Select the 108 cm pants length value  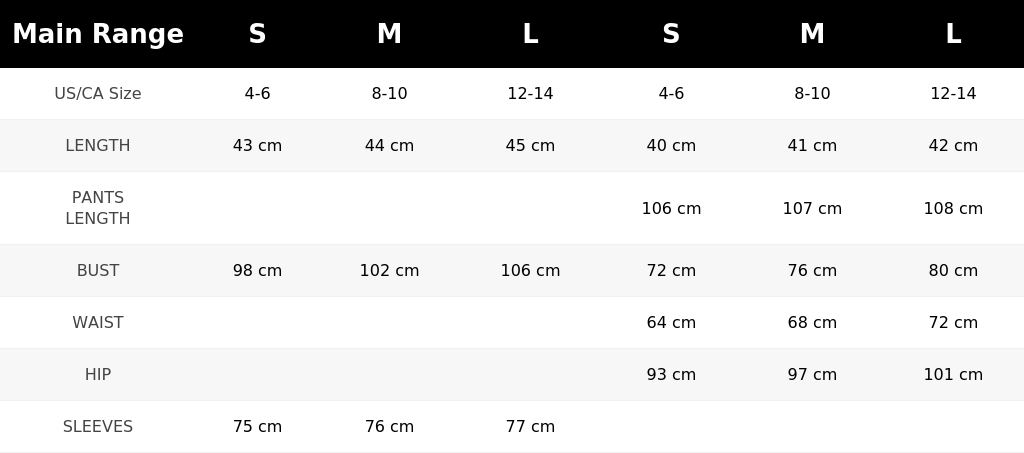pyautogui.click(x=953, y=208)
